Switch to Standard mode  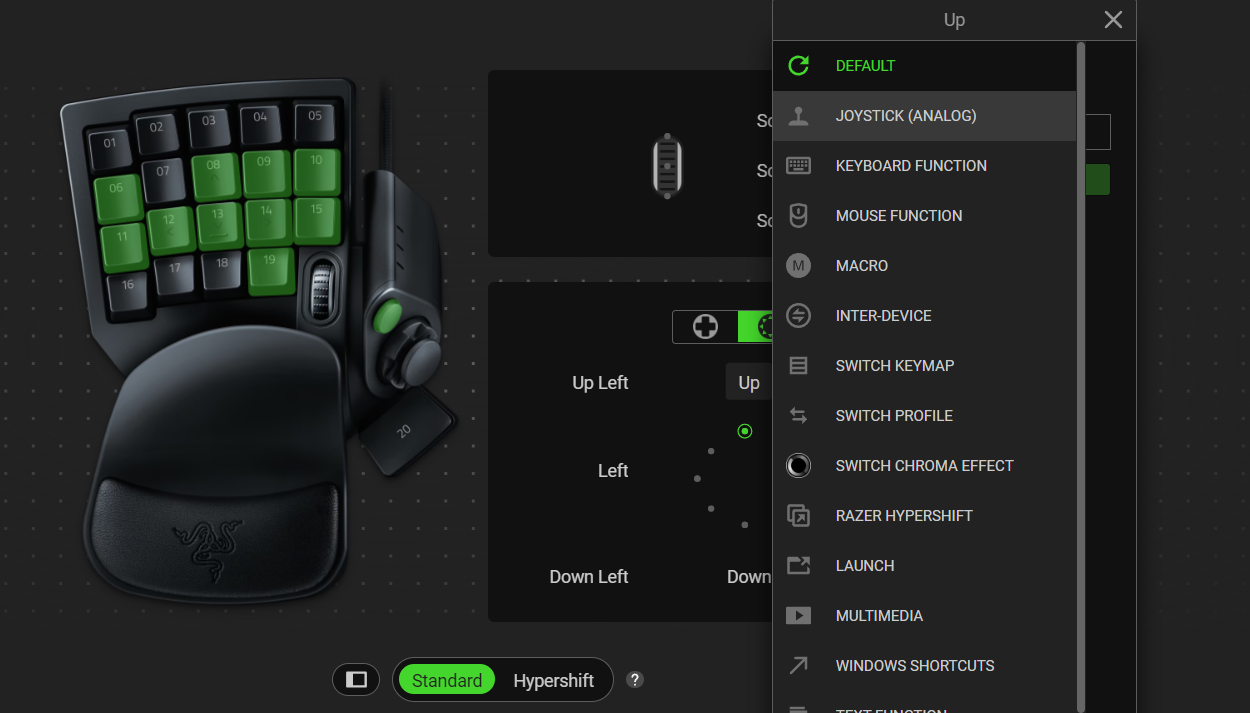pos(447,680)
